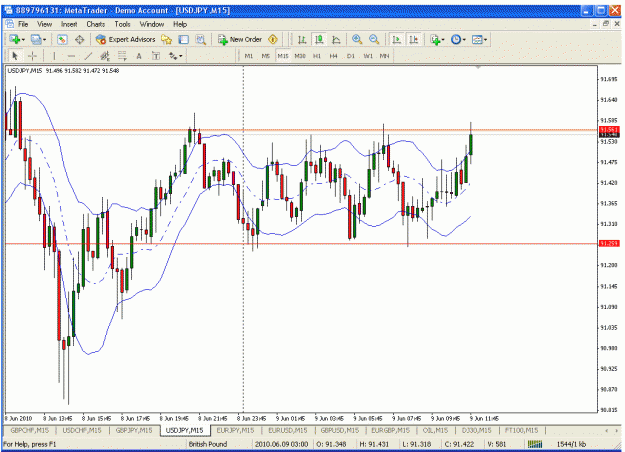Open the Insert menu
Viewport: 625px width, 452px height.
[x=69, y=24]
